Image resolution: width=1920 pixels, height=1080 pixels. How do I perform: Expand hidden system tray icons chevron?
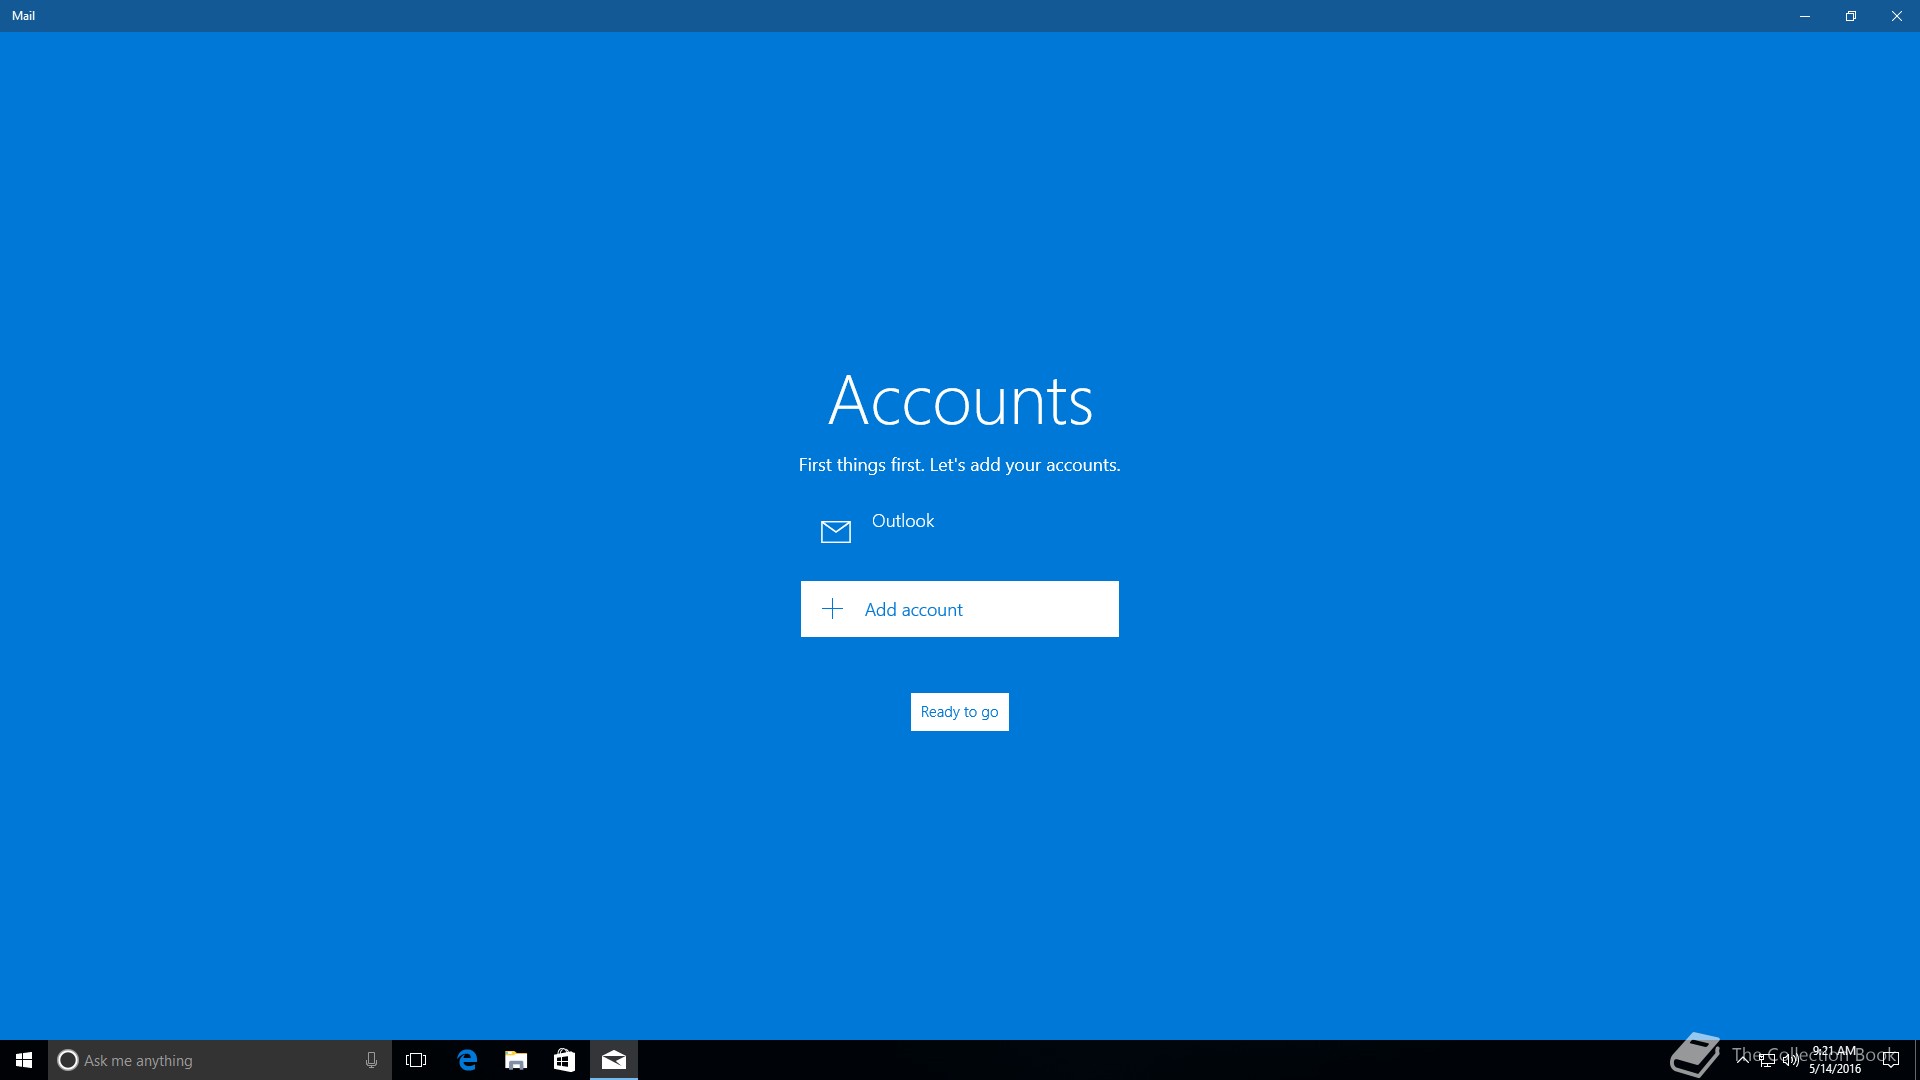pyautogui.click(x=1743, y=1058)
